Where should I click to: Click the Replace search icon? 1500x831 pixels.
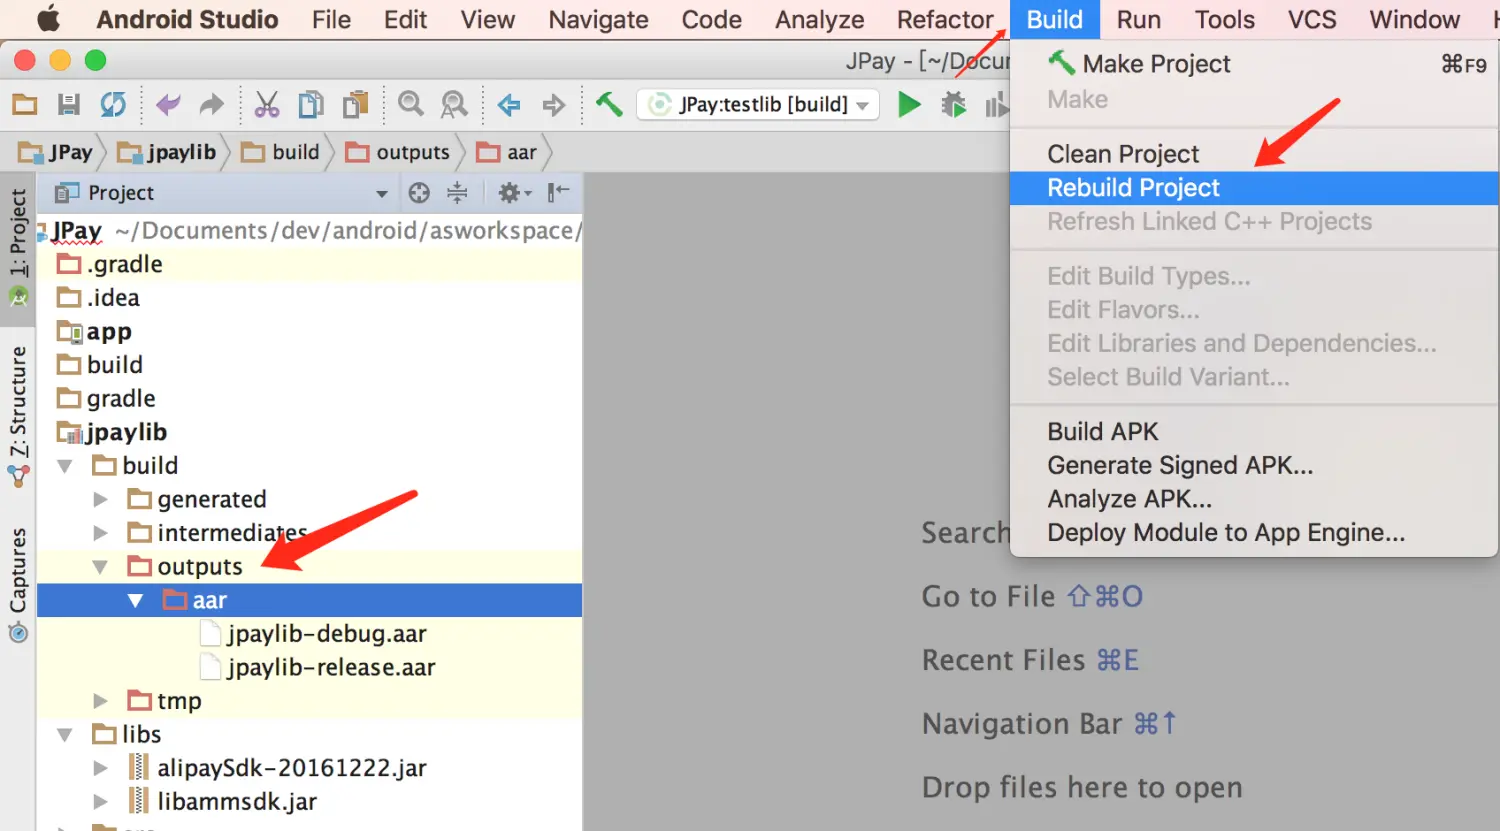454,104
